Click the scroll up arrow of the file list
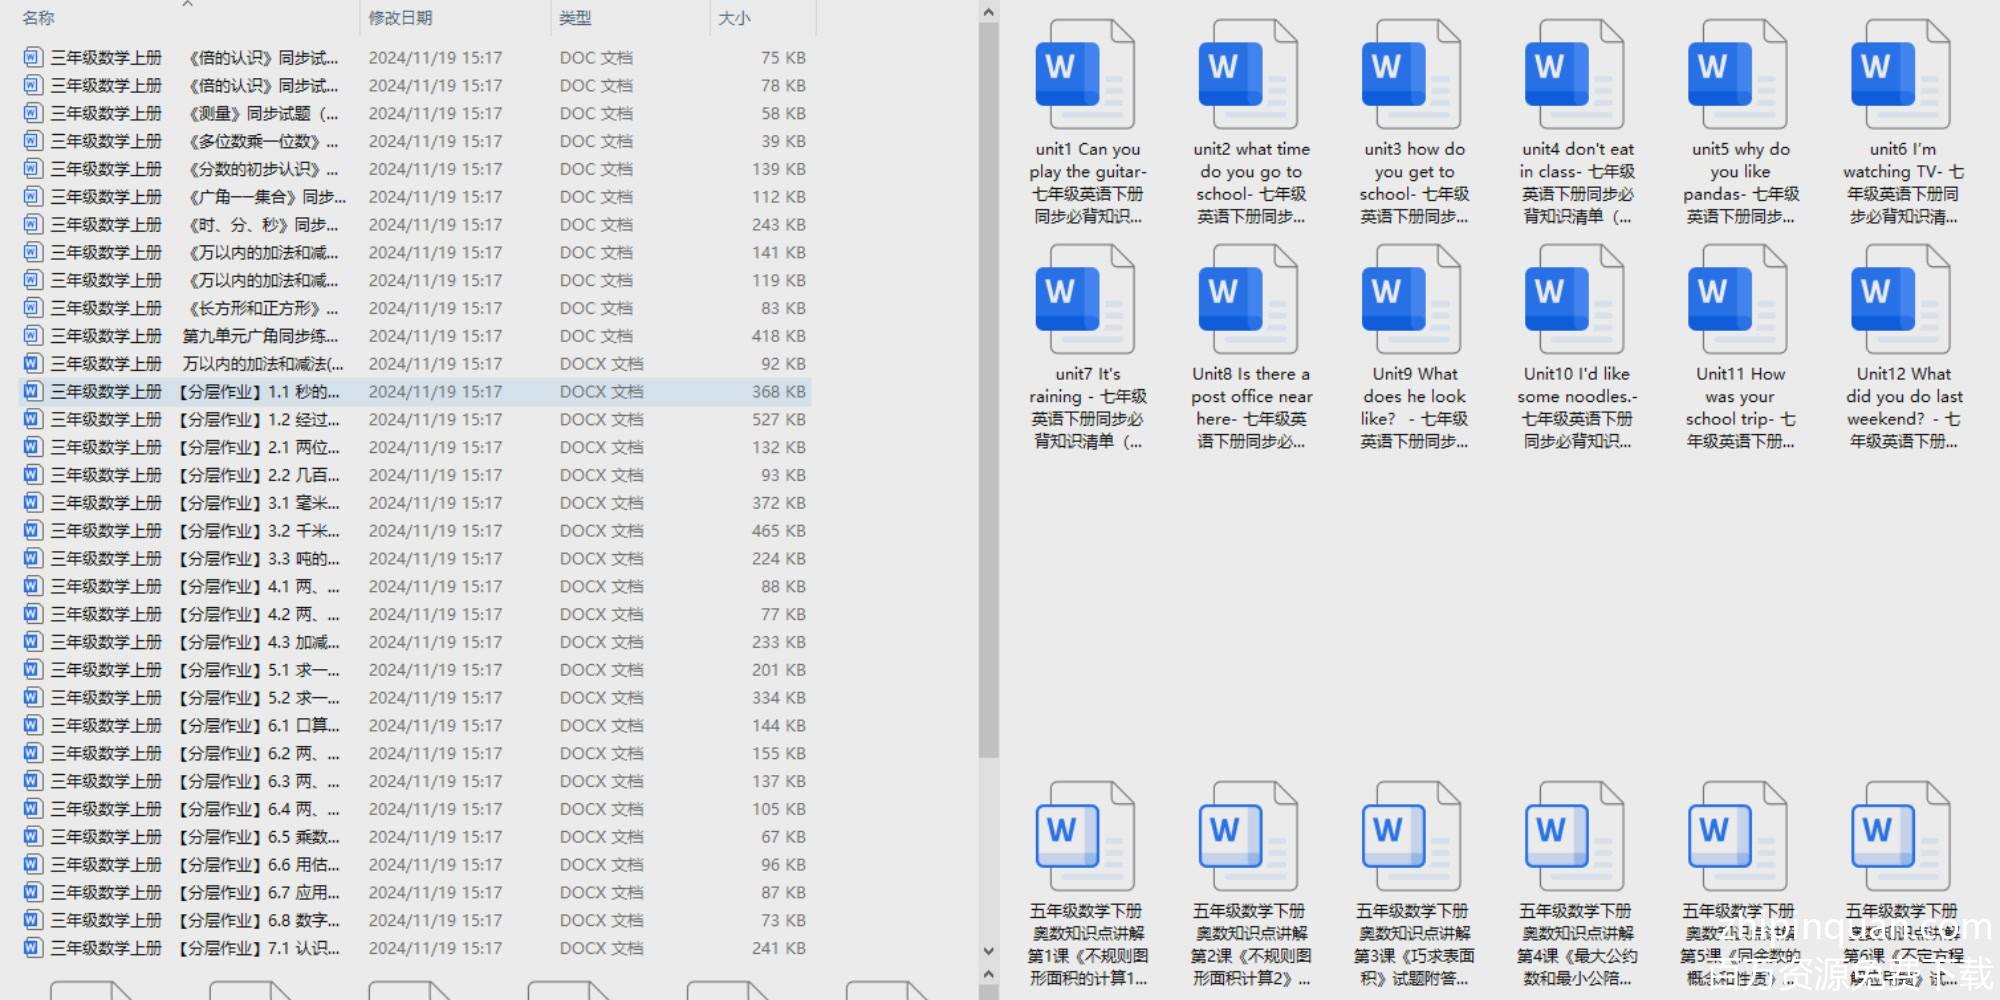The width and height of the screenshot is (2000, 1000). [x=988, y=13]
